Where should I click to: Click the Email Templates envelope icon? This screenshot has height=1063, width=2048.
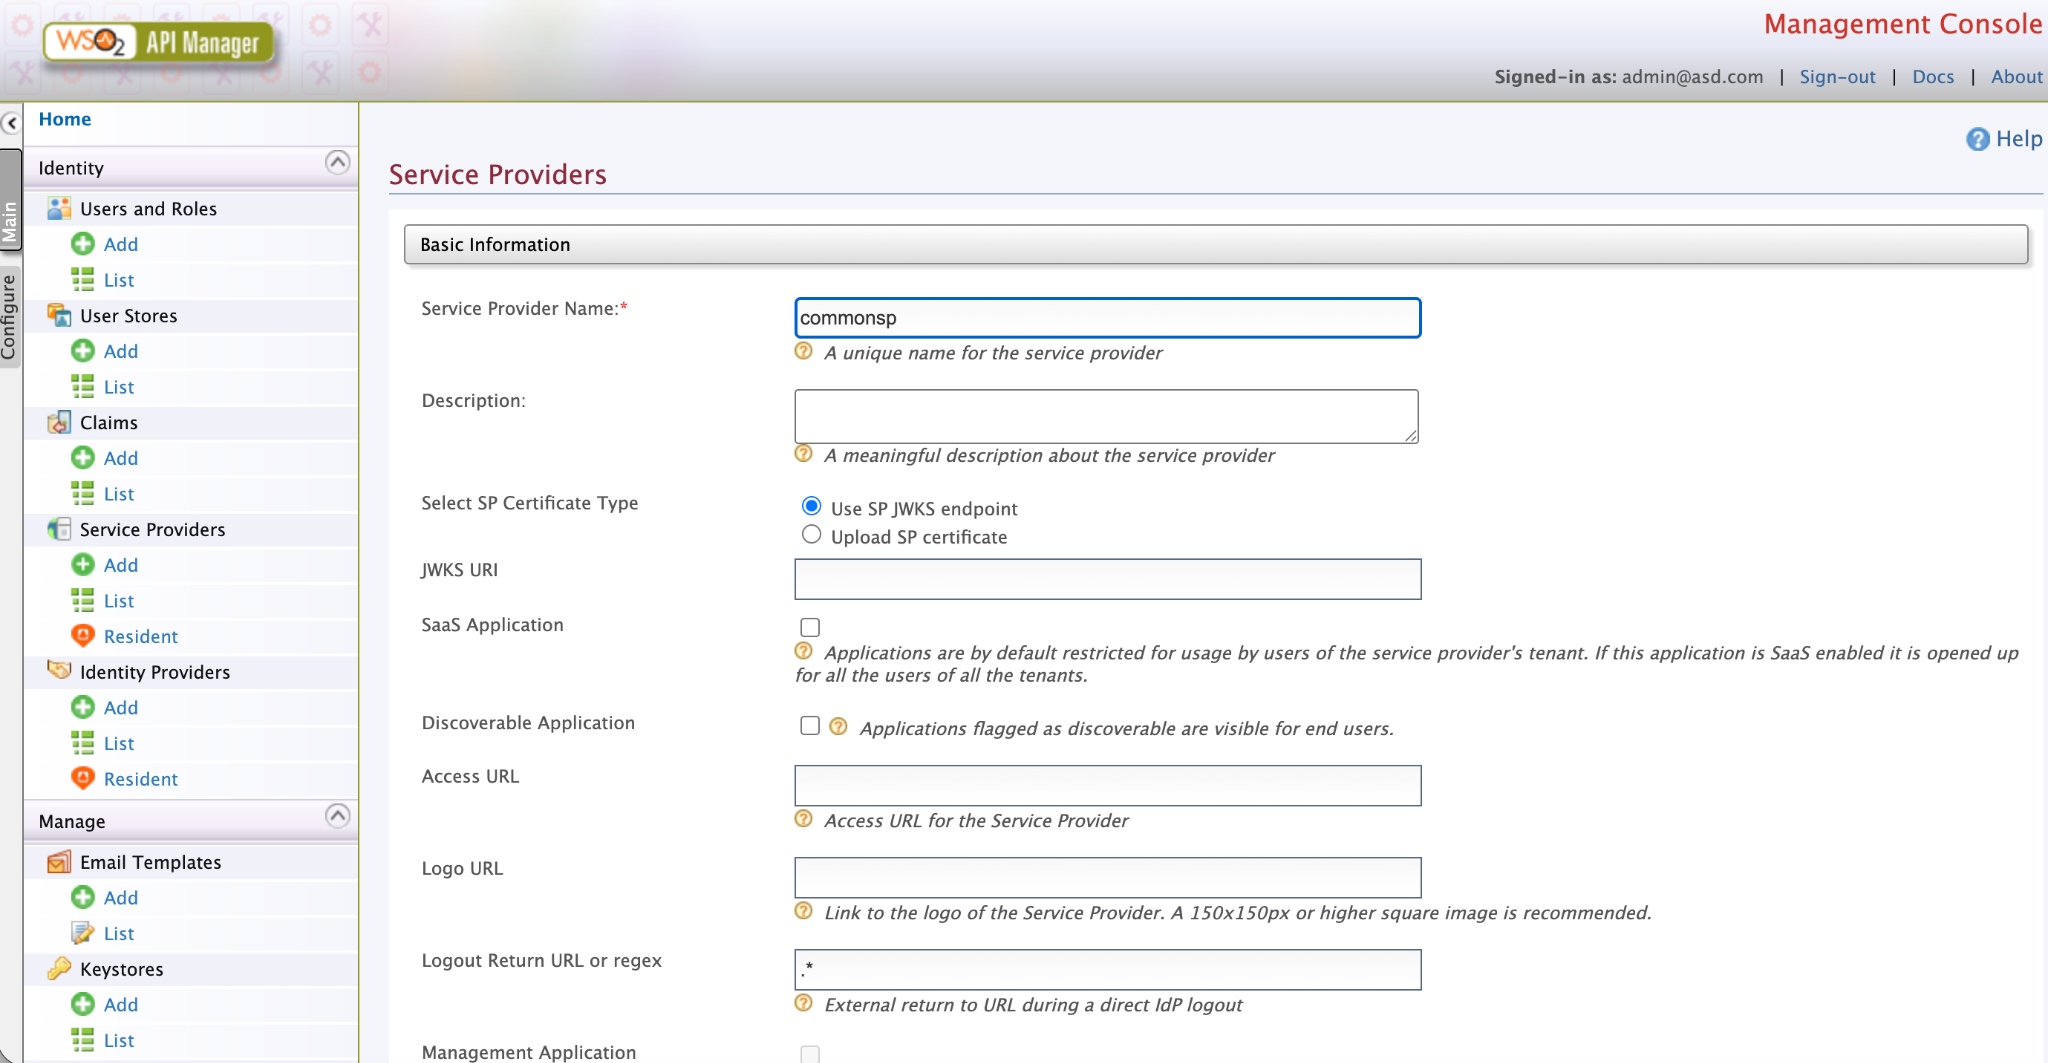59,861
